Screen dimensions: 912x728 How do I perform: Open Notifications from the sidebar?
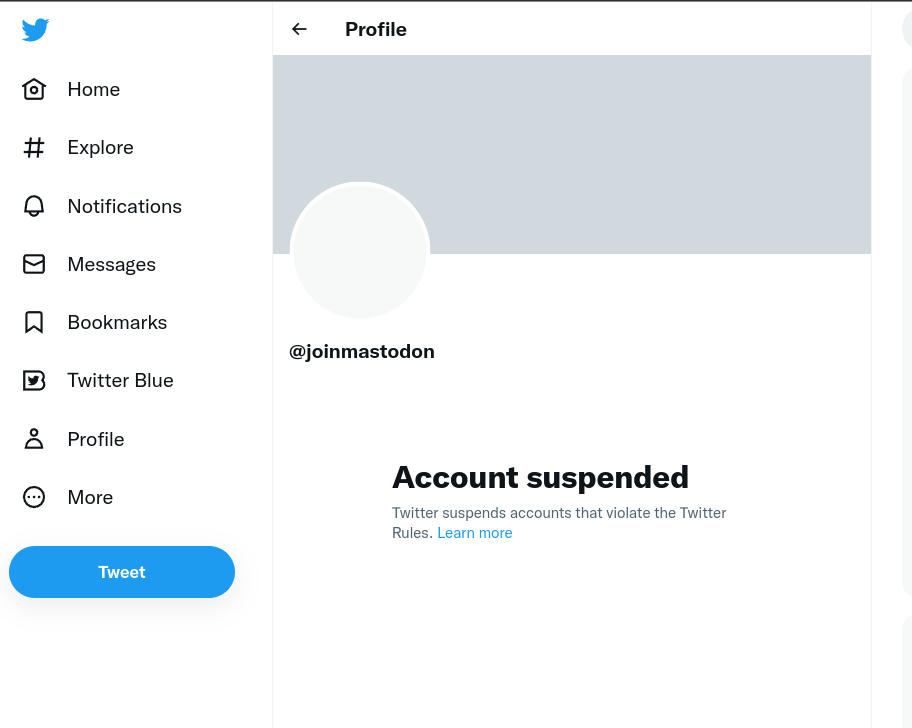tap(124, 206)
